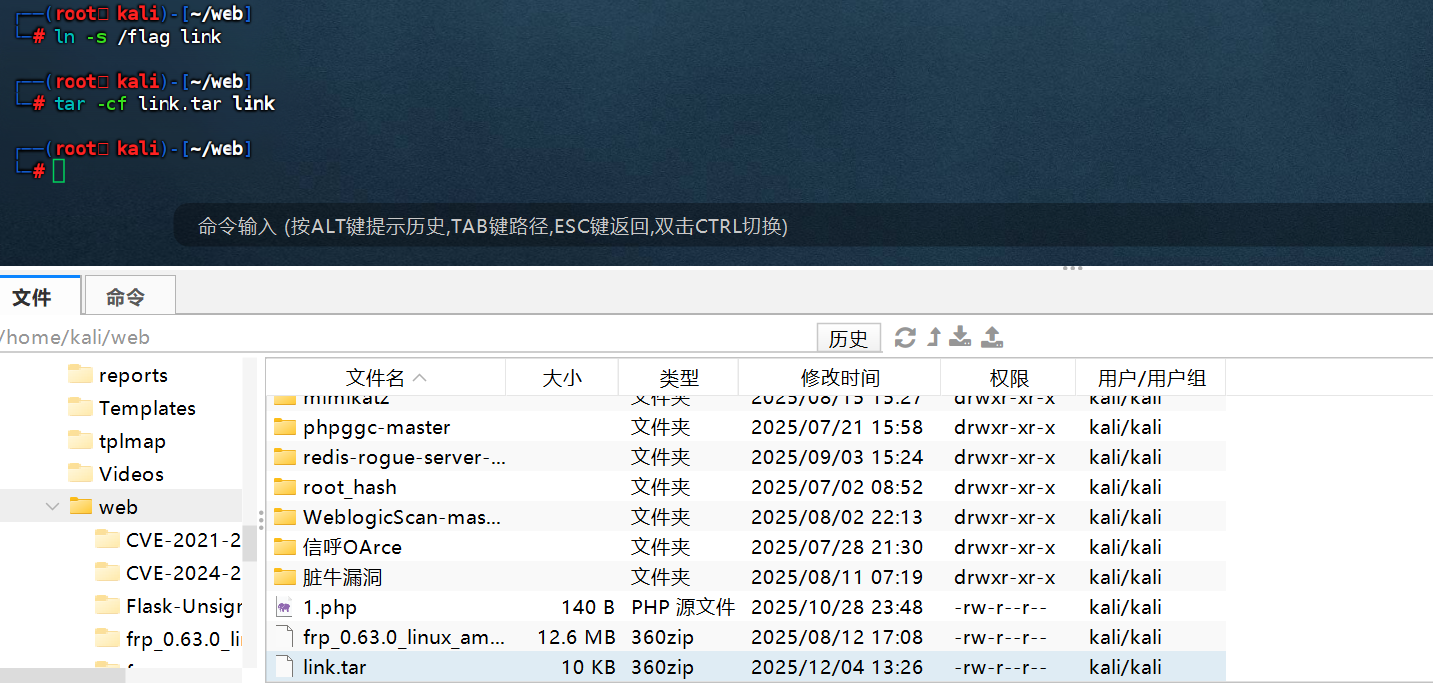Click the upload file icon in toolbar

tap(991, 337)
